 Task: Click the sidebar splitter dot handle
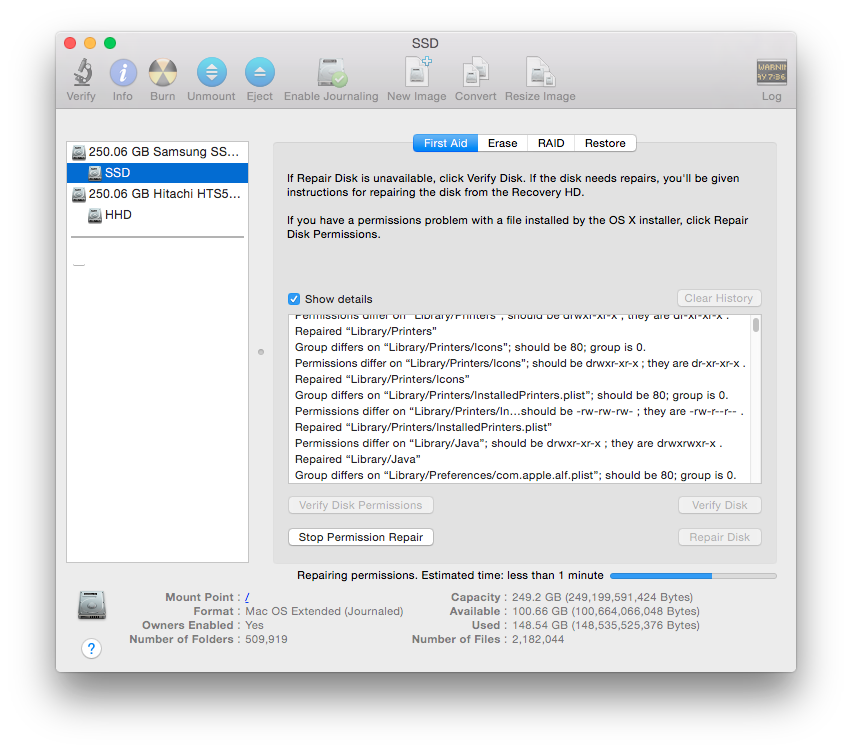click(261, 352)
